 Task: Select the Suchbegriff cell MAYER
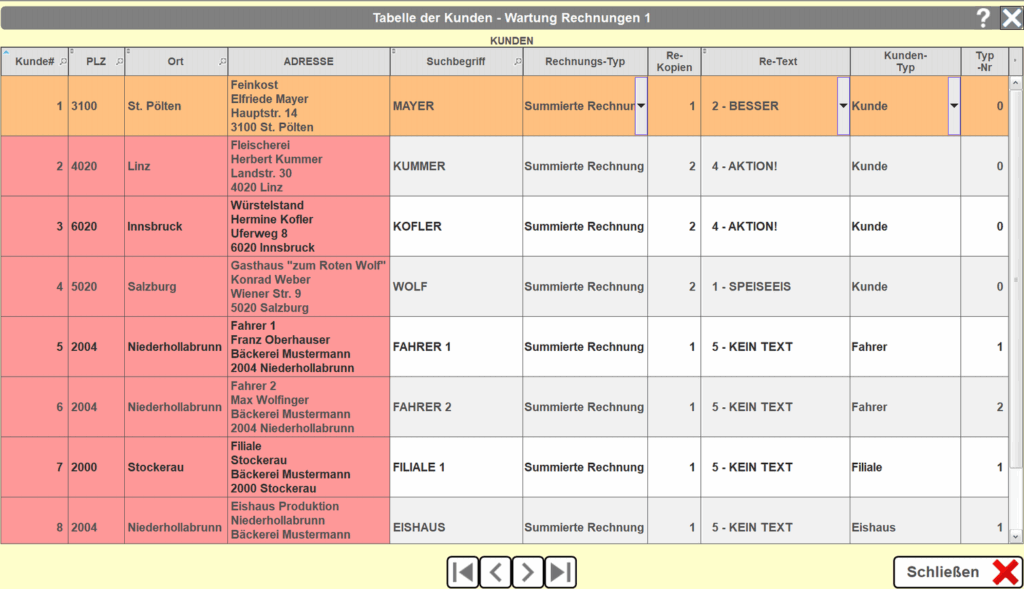456,106
